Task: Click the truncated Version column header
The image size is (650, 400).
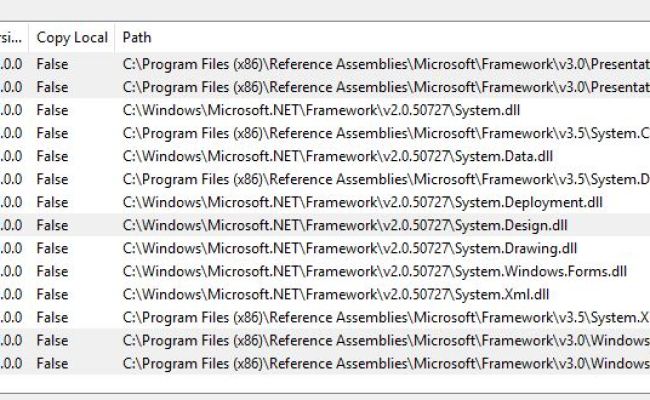Action: point(14,38)
